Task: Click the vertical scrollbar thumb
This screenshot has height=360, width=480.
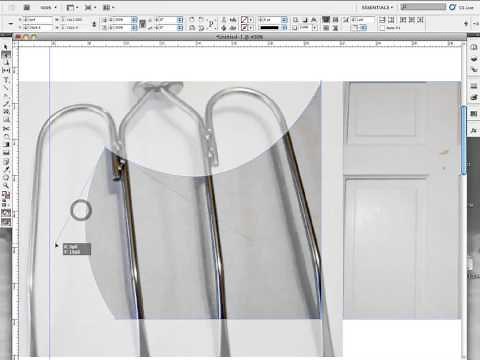Action: point(464,140)
